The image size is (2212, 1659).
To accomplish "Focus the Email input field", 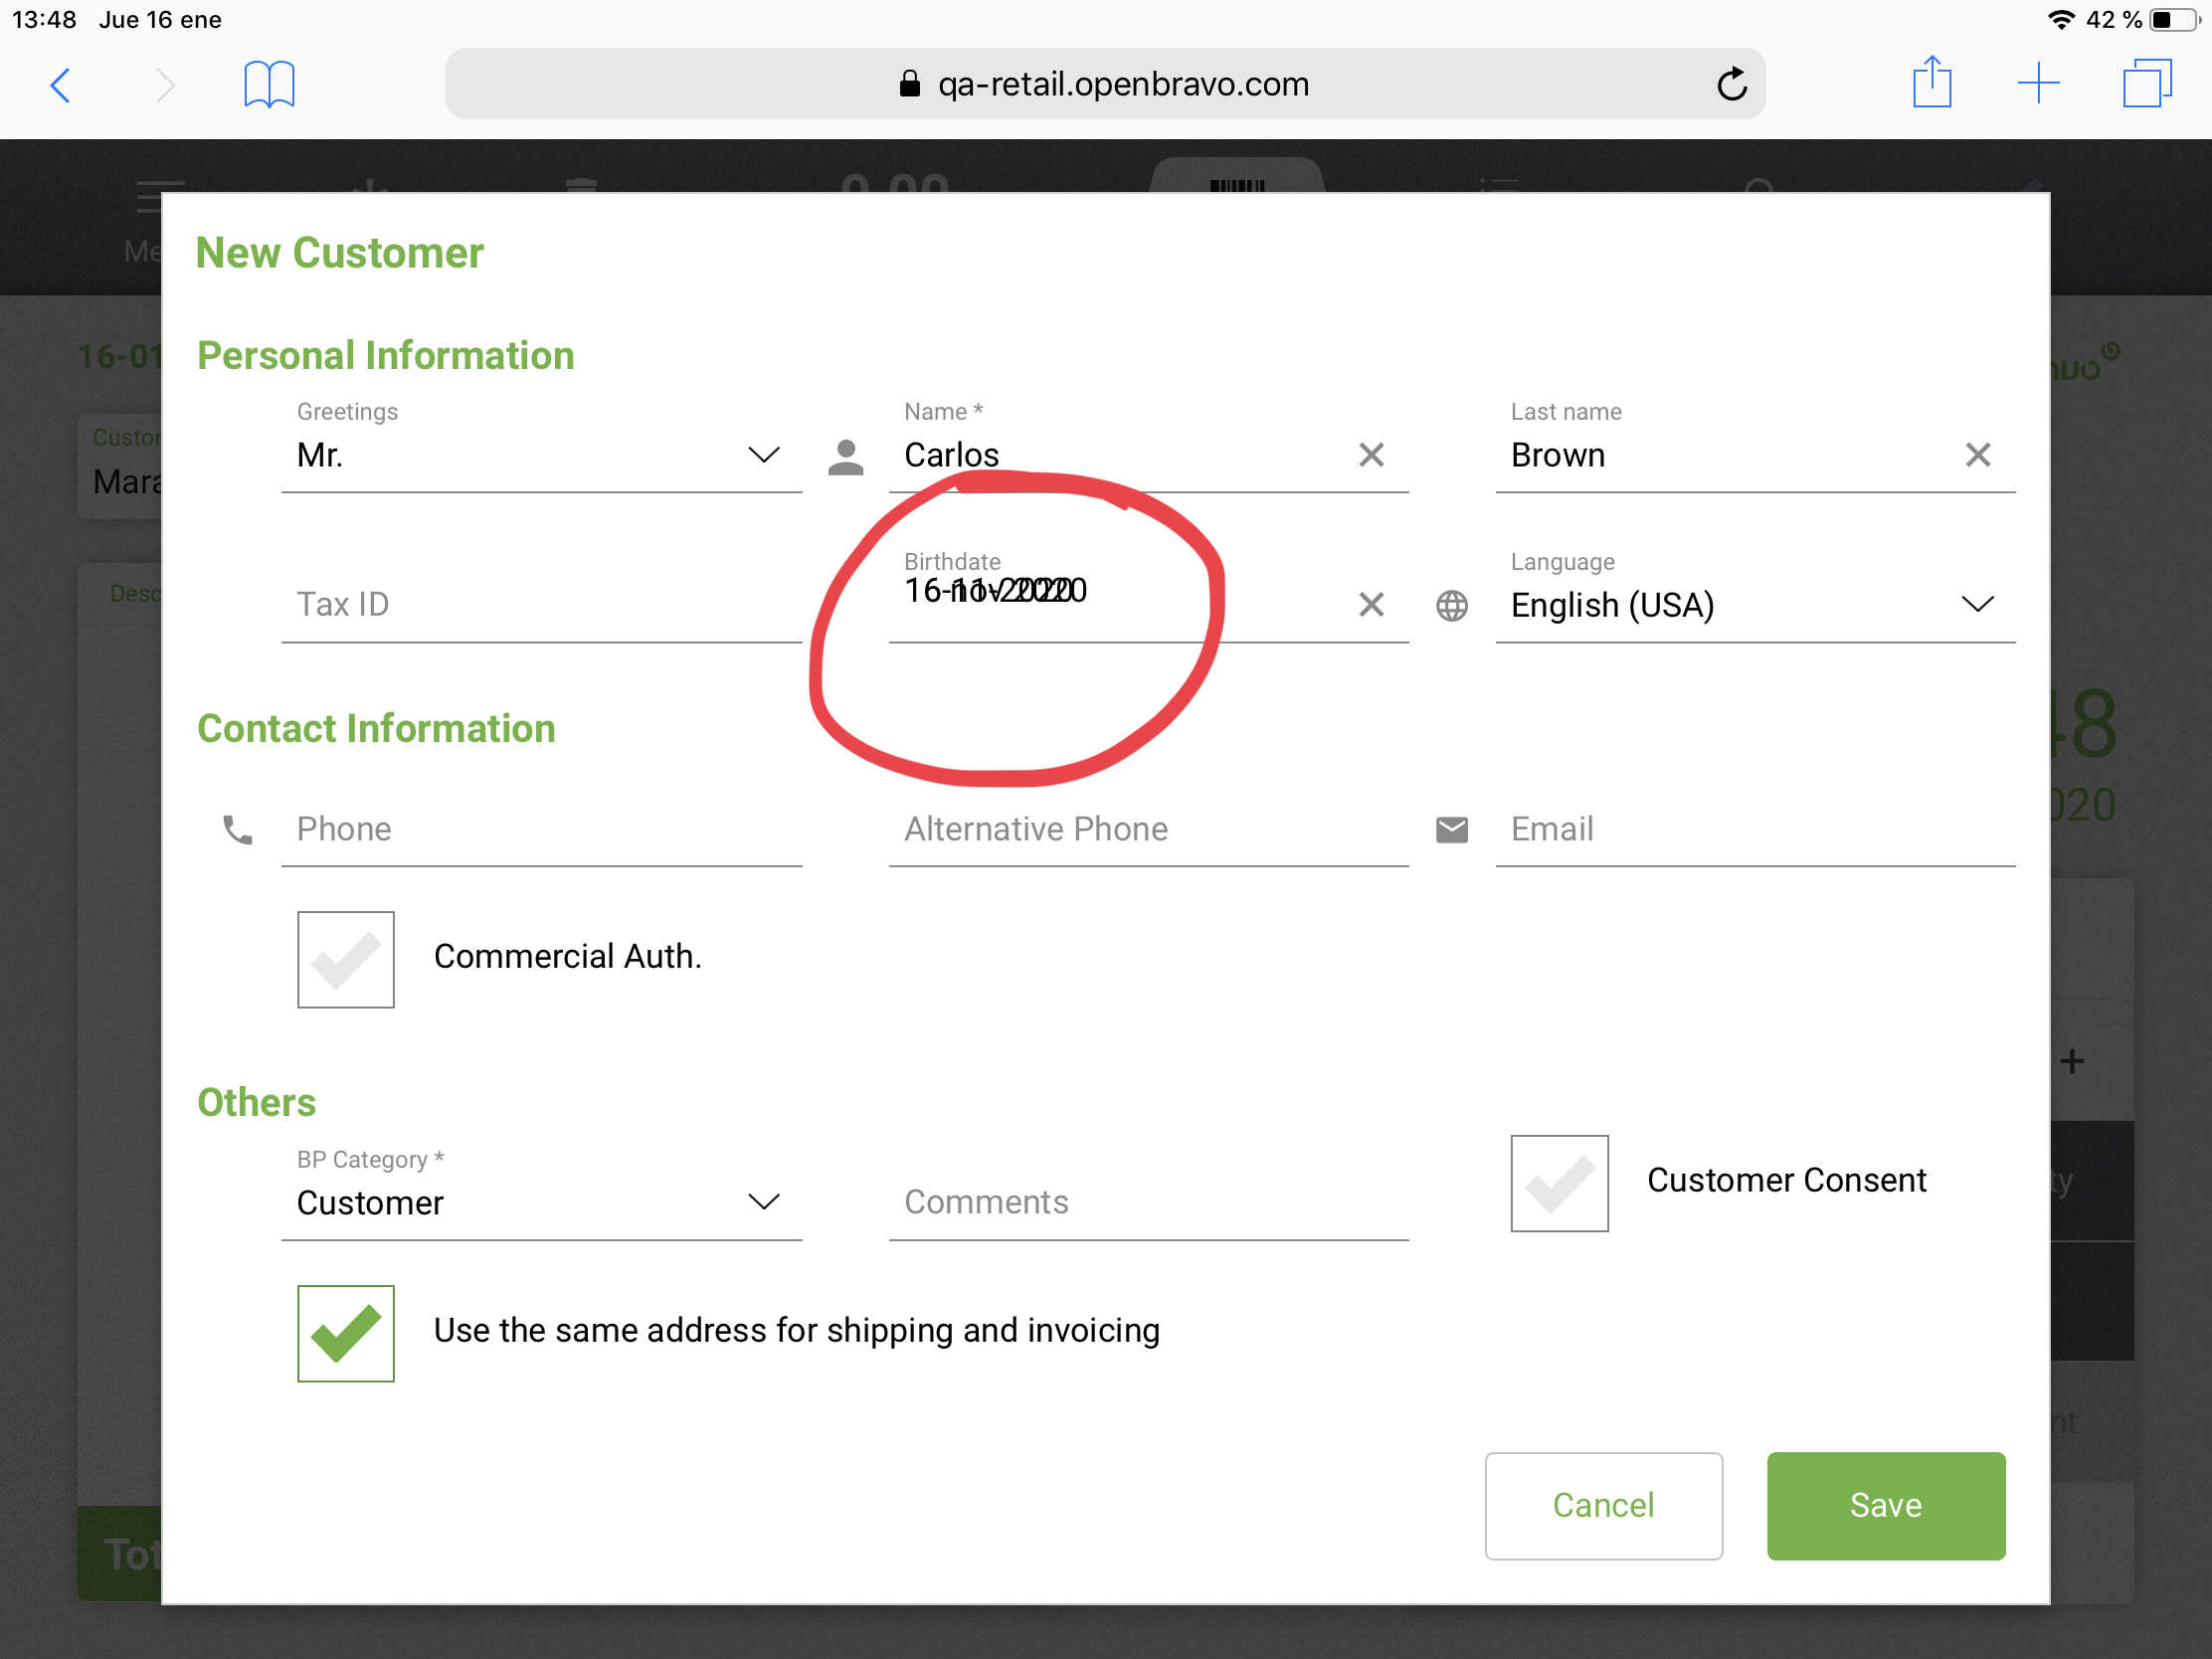I will click(x=1754, y=829).
